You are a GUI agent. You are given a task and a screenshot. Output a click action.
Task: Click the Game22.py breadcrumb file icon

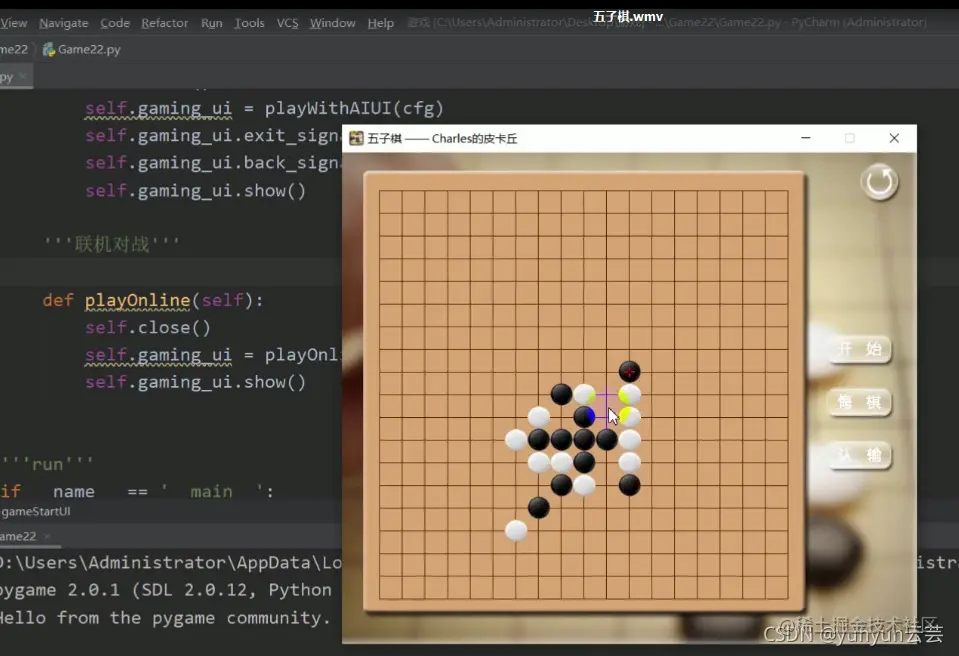(x=49, y=50)
